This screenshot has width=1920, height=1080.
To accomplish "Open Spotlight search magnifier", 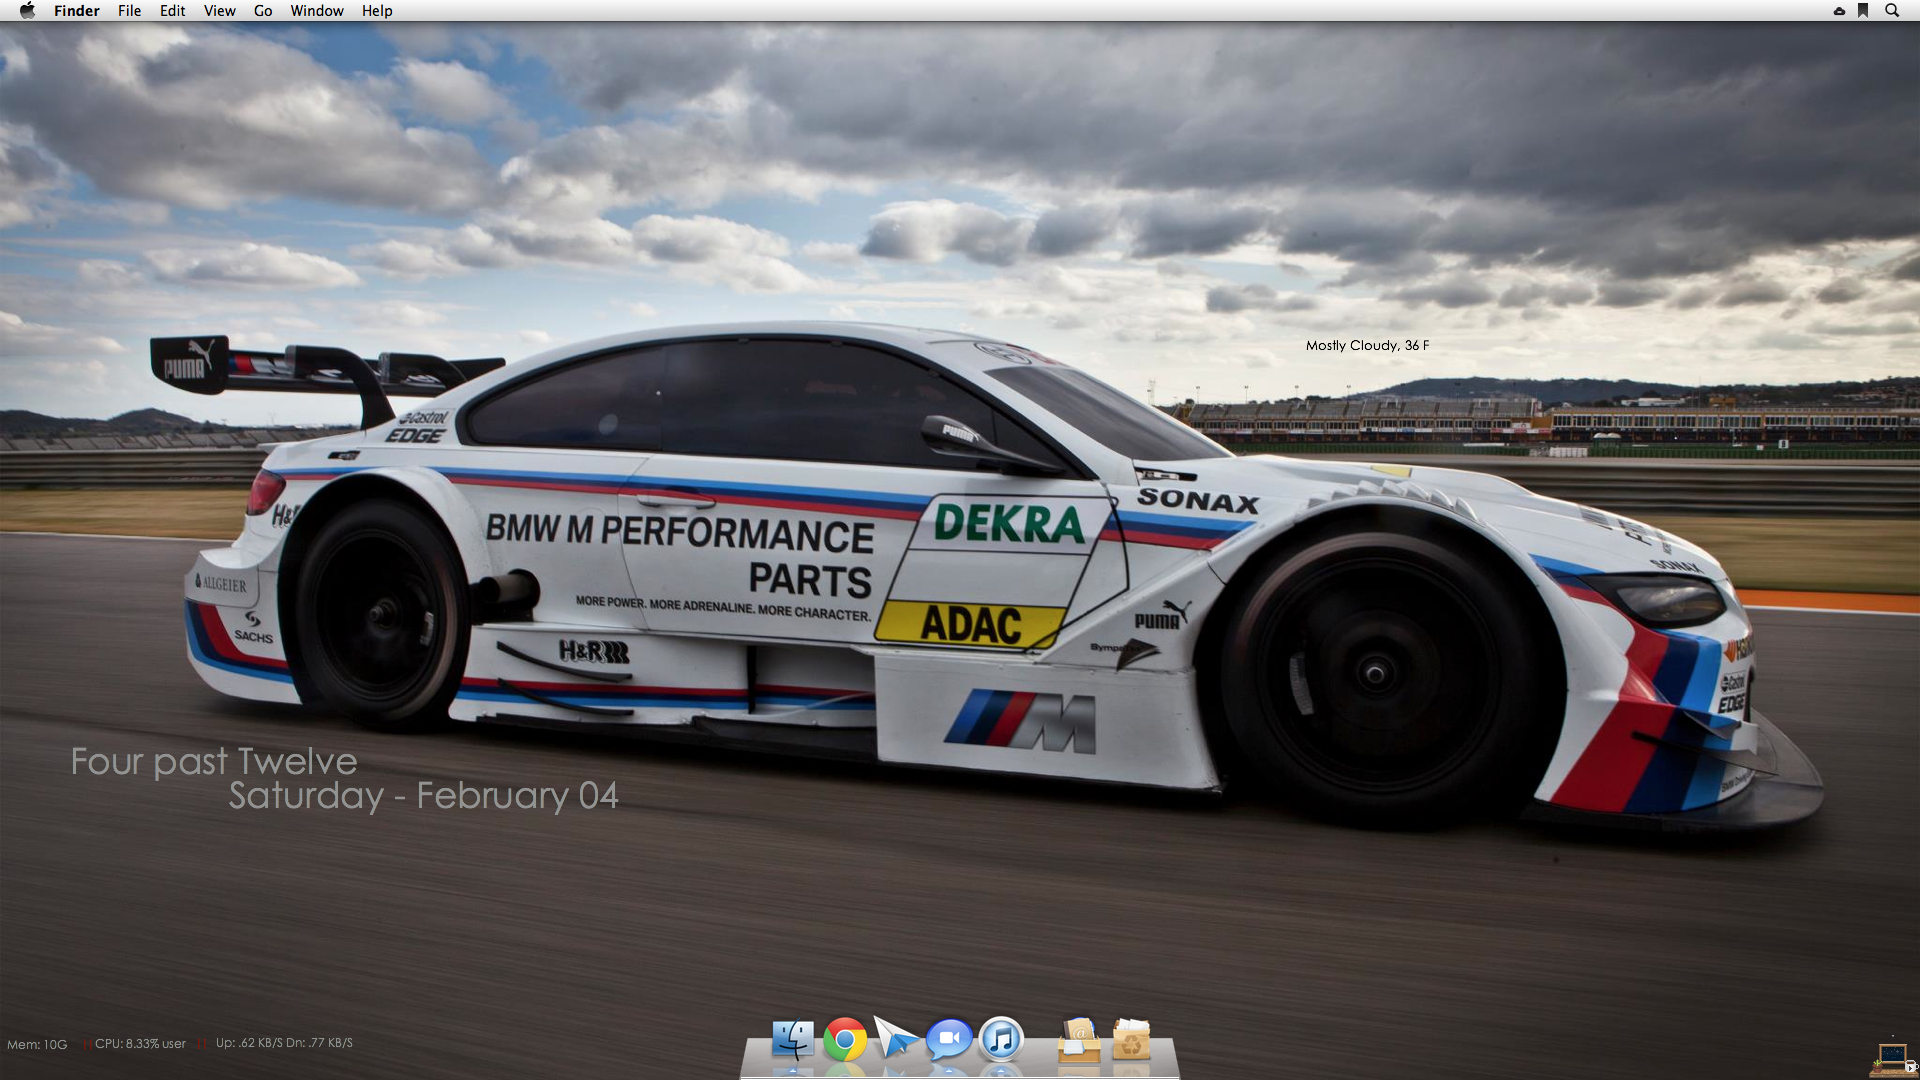I will tap(1892, 10).
